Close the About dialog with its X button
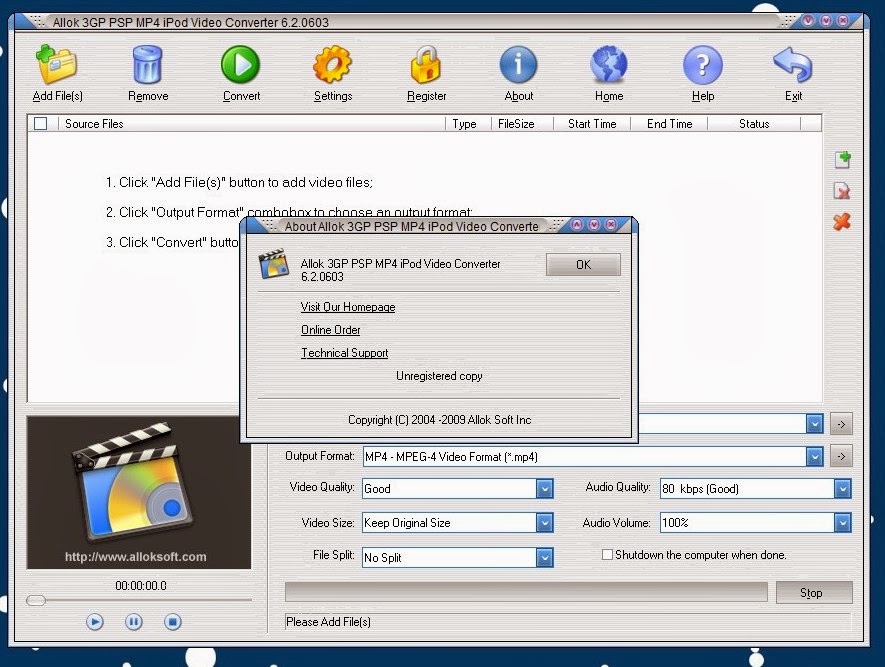 pos(611,225)
